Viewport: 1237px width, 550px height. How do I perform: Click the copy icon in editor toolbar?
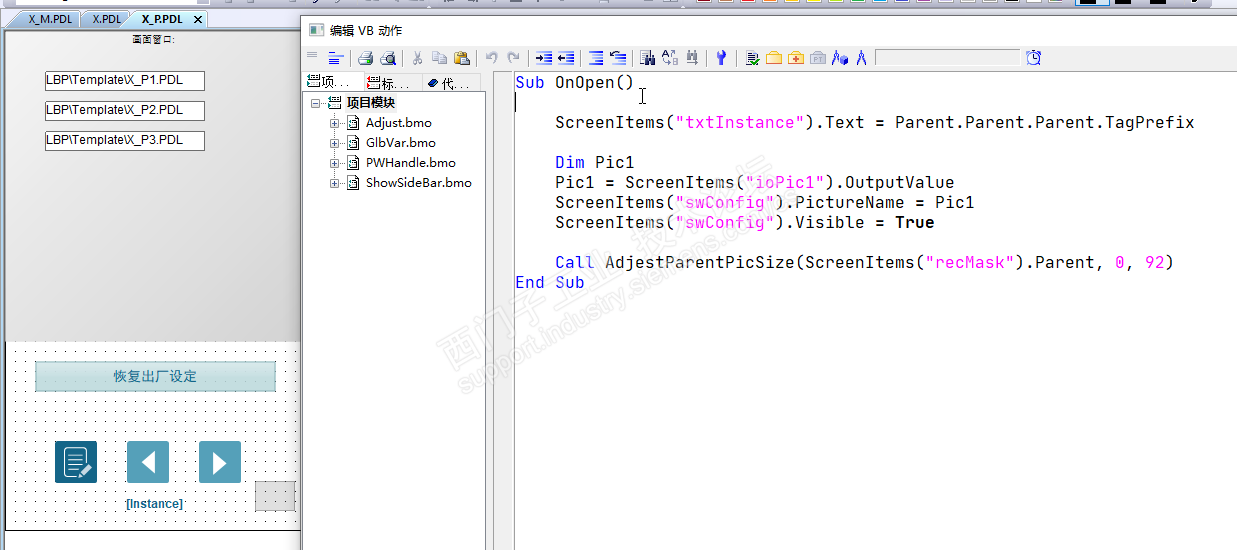click(440, 58)
